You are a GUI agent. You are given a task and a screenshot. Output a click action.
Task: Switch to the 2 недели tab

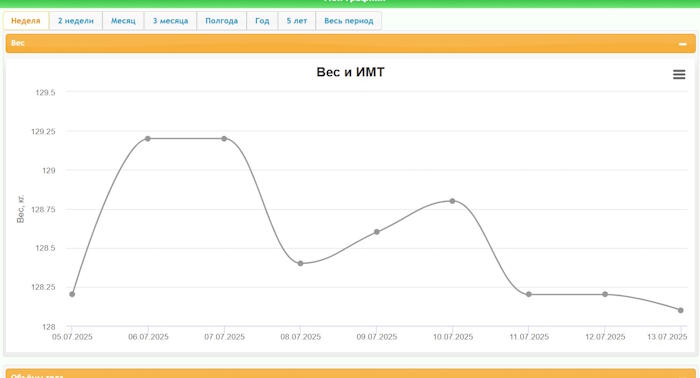point(75,21)
